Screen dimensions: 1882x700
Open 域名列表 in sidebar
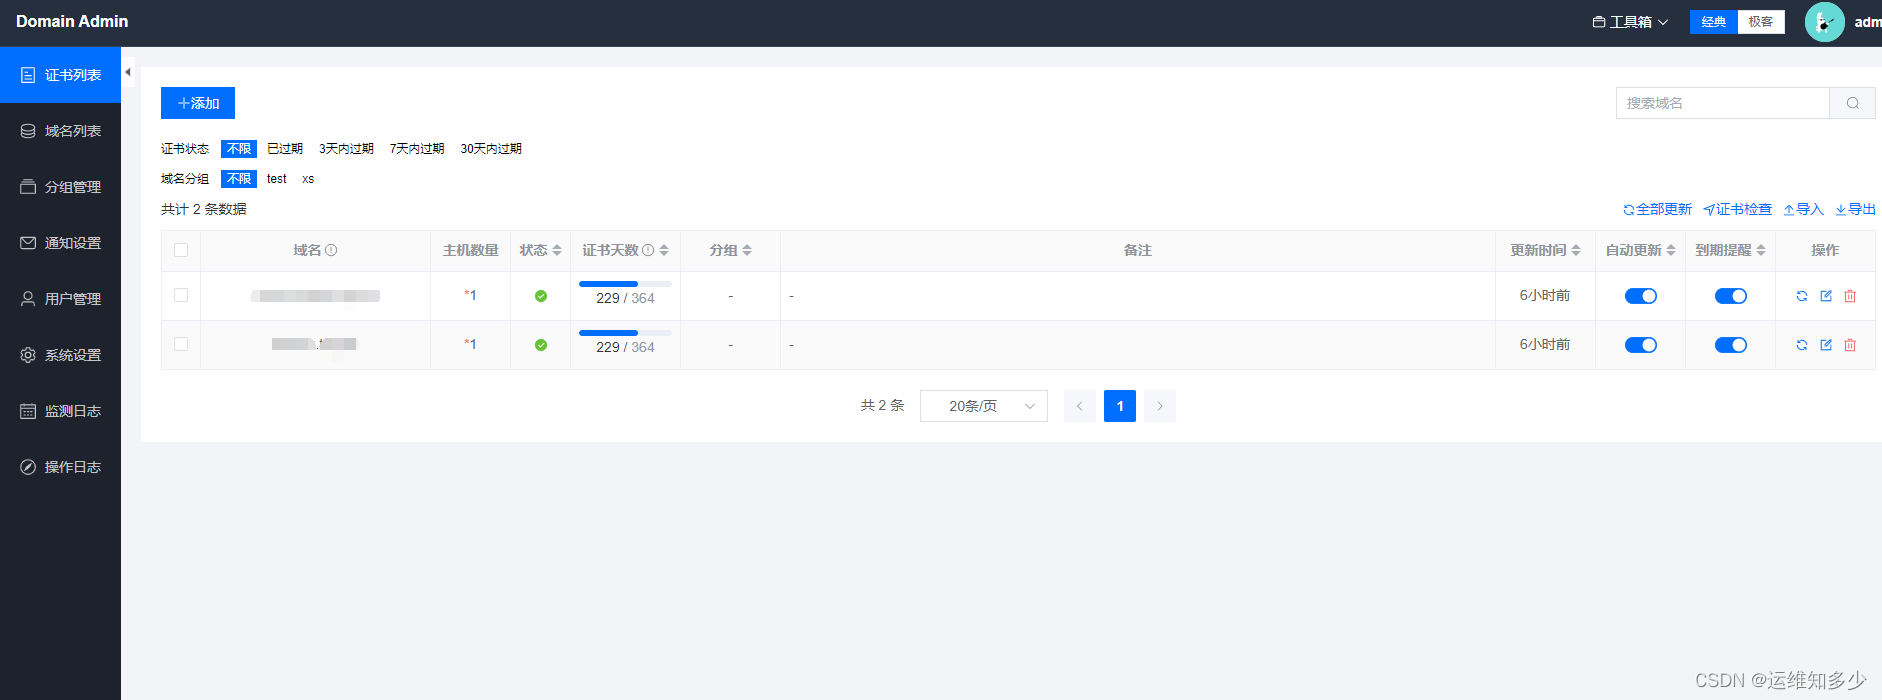tap(60, 131)
